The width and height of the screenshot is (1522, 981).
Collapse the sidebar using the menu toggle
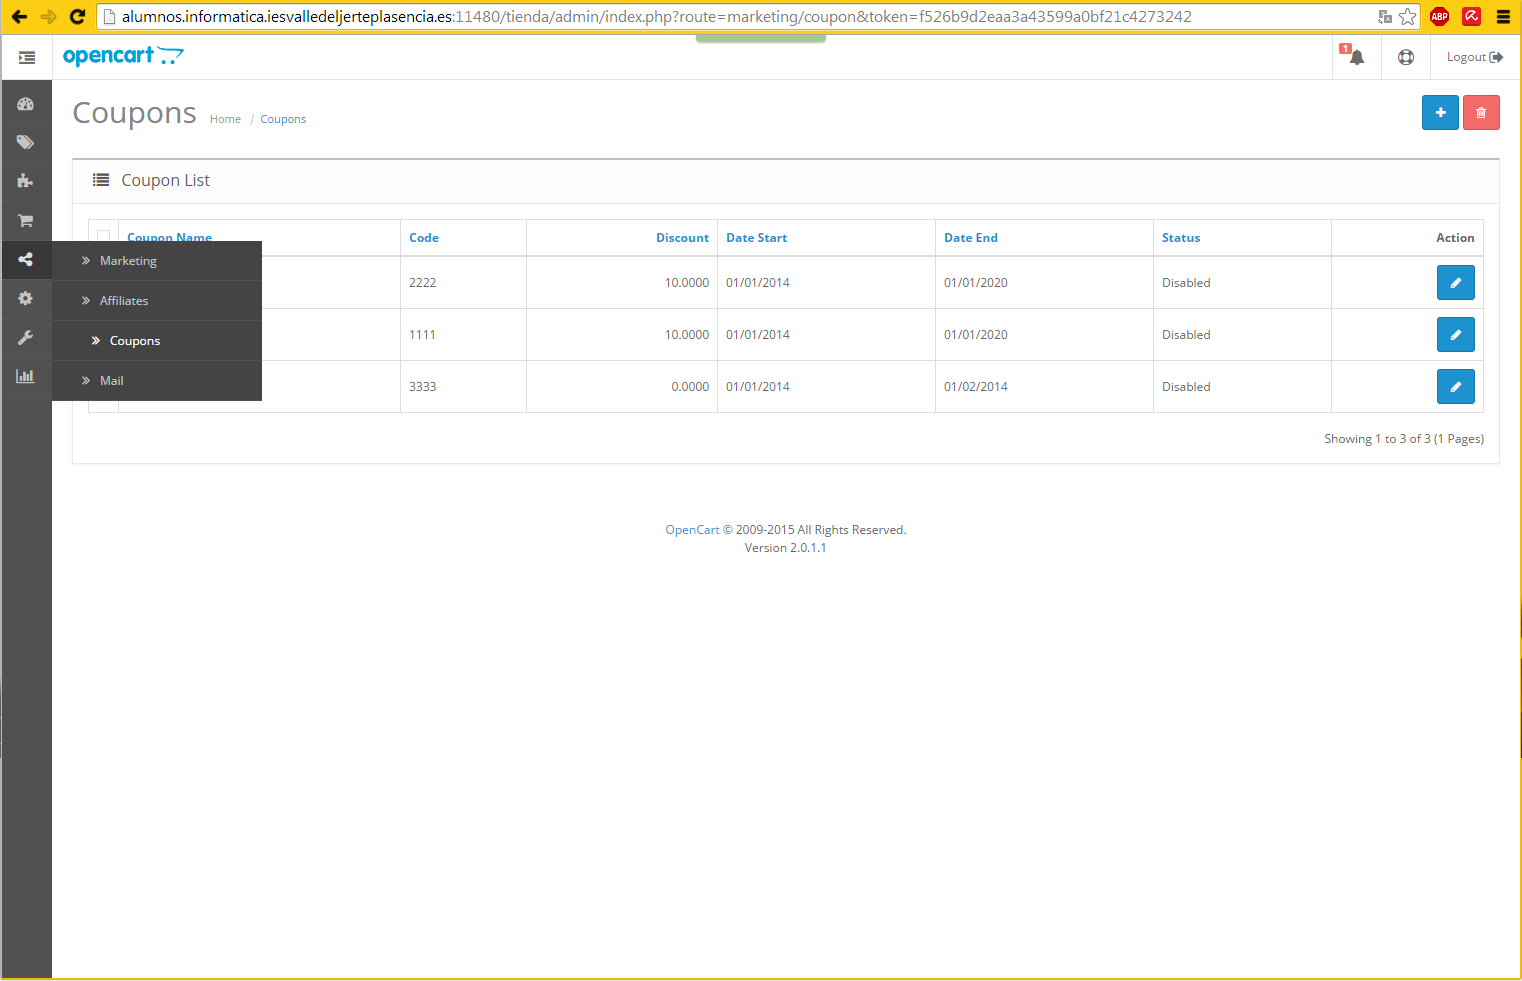27,58
